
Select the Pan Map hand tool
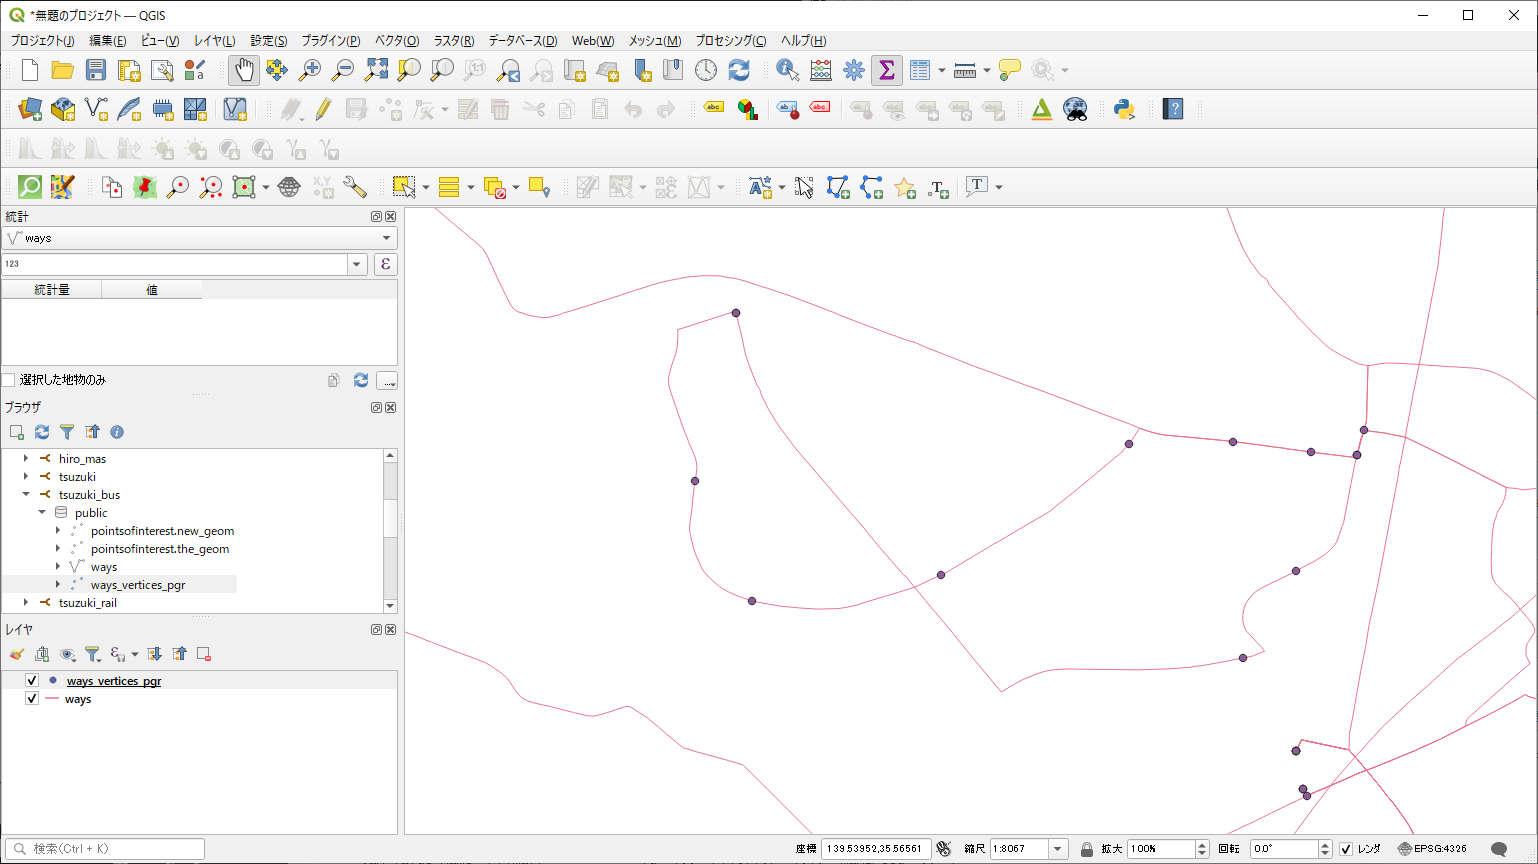pos(244,70)
